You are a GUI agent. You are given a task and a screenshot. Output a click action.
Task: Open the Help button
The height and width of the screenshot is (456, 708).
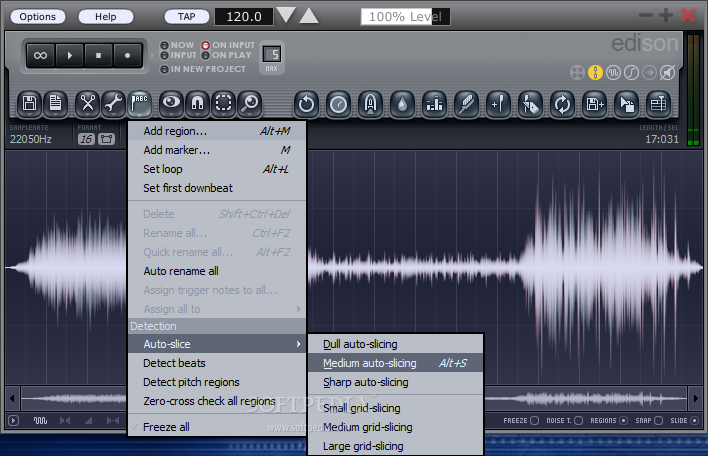[x=106, y=17]
